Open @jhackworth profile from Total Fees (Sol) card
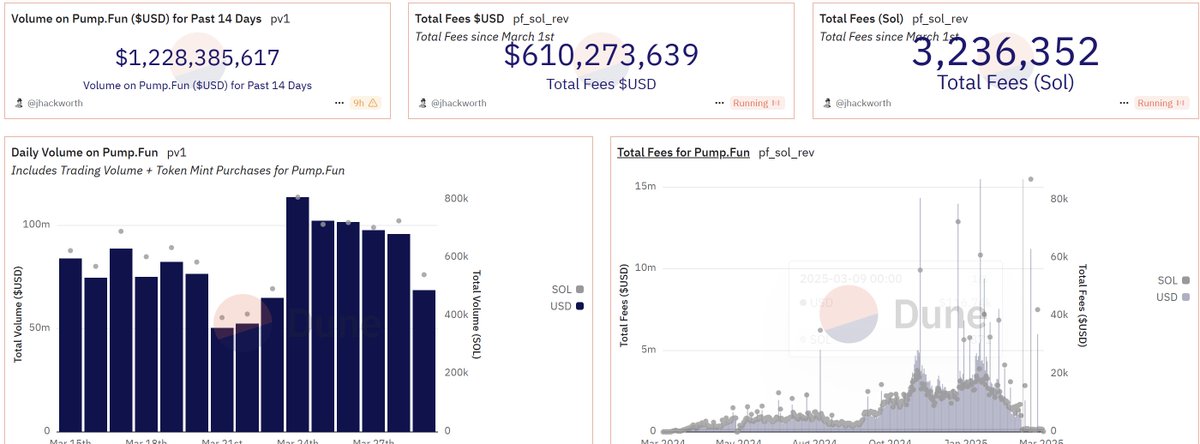Image resolution: width=1200 pixels, height=444 pixels. pos(865,103)
